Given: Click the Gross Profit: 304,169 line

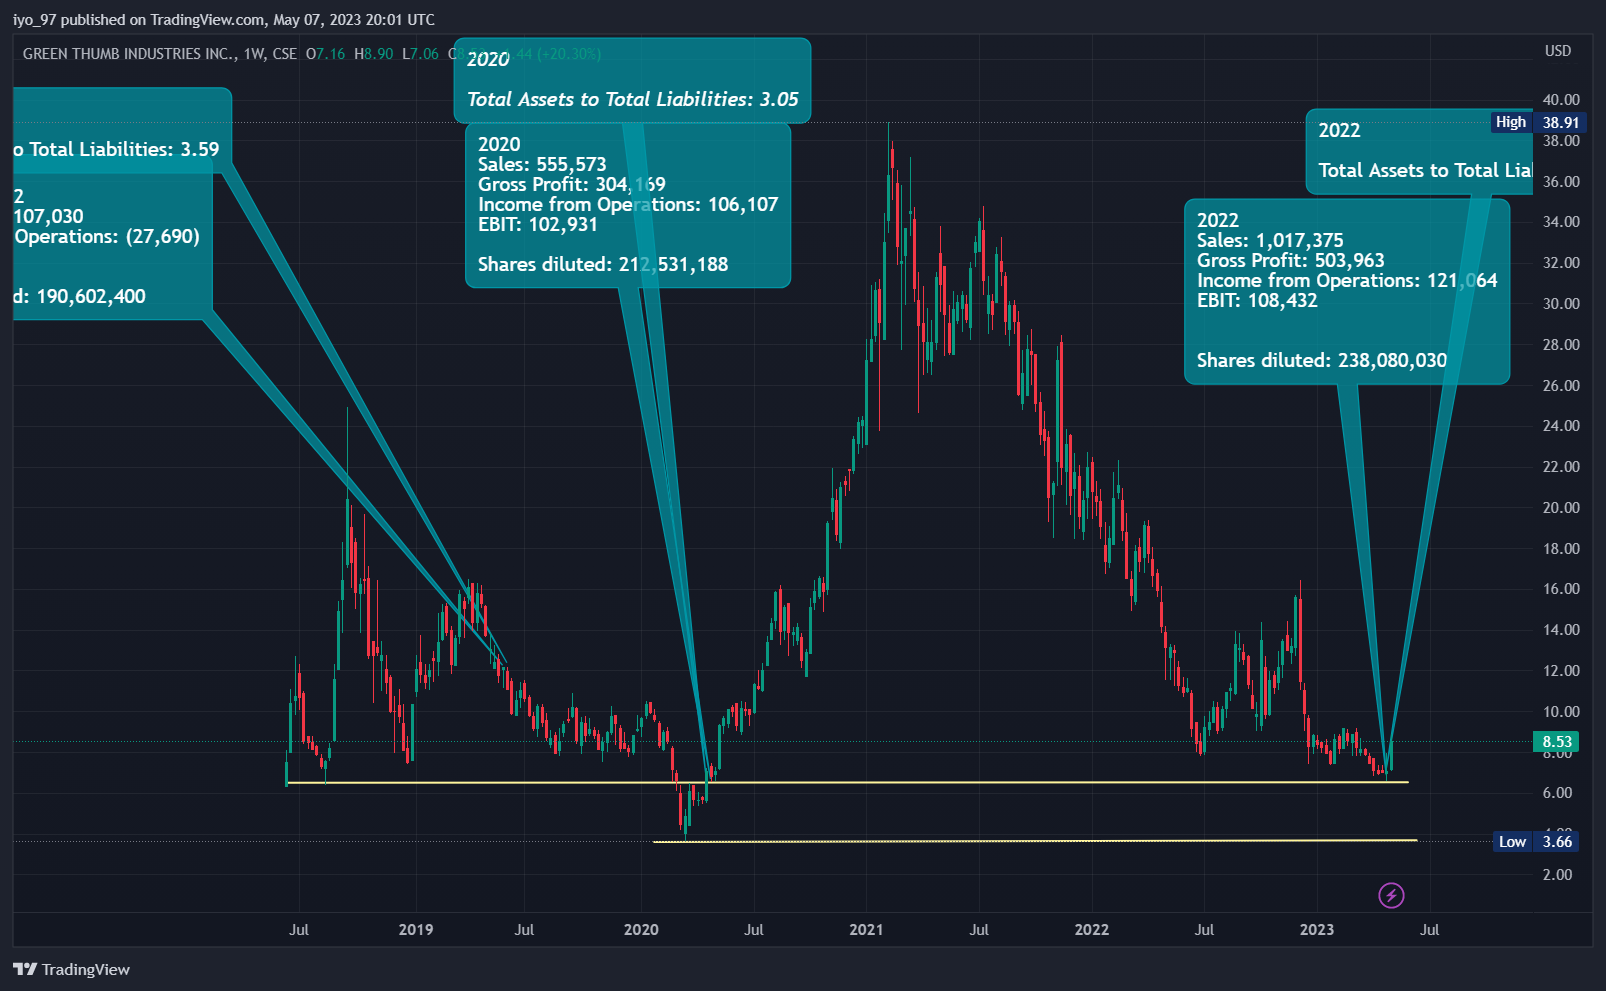Looking at the screenshot, I should [x=571, y=184].
